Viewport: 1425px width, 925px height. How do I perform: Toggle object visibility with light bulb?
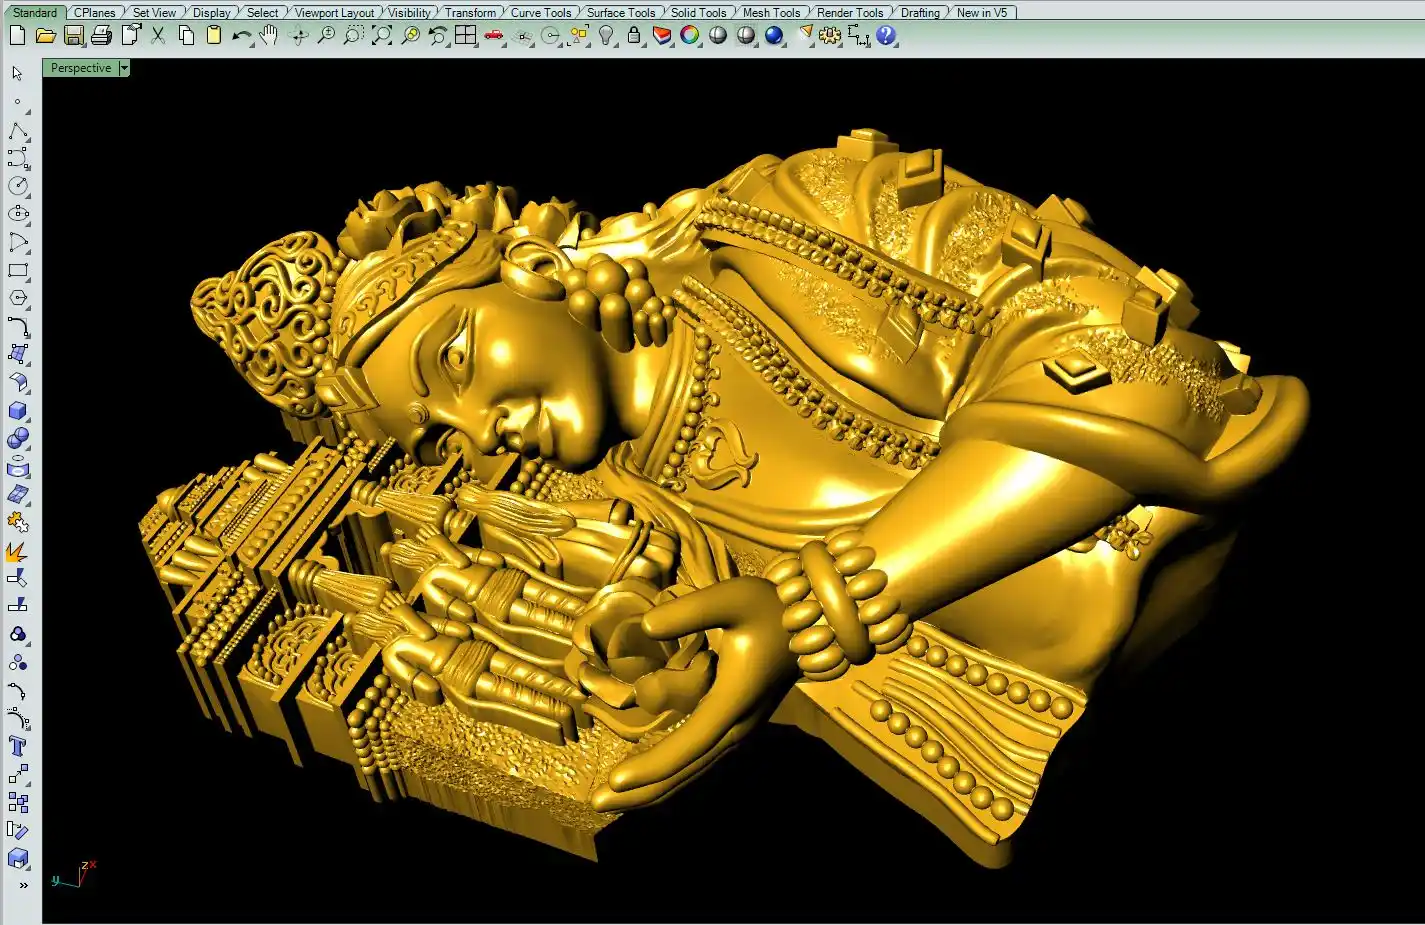[x=606, y=36]
